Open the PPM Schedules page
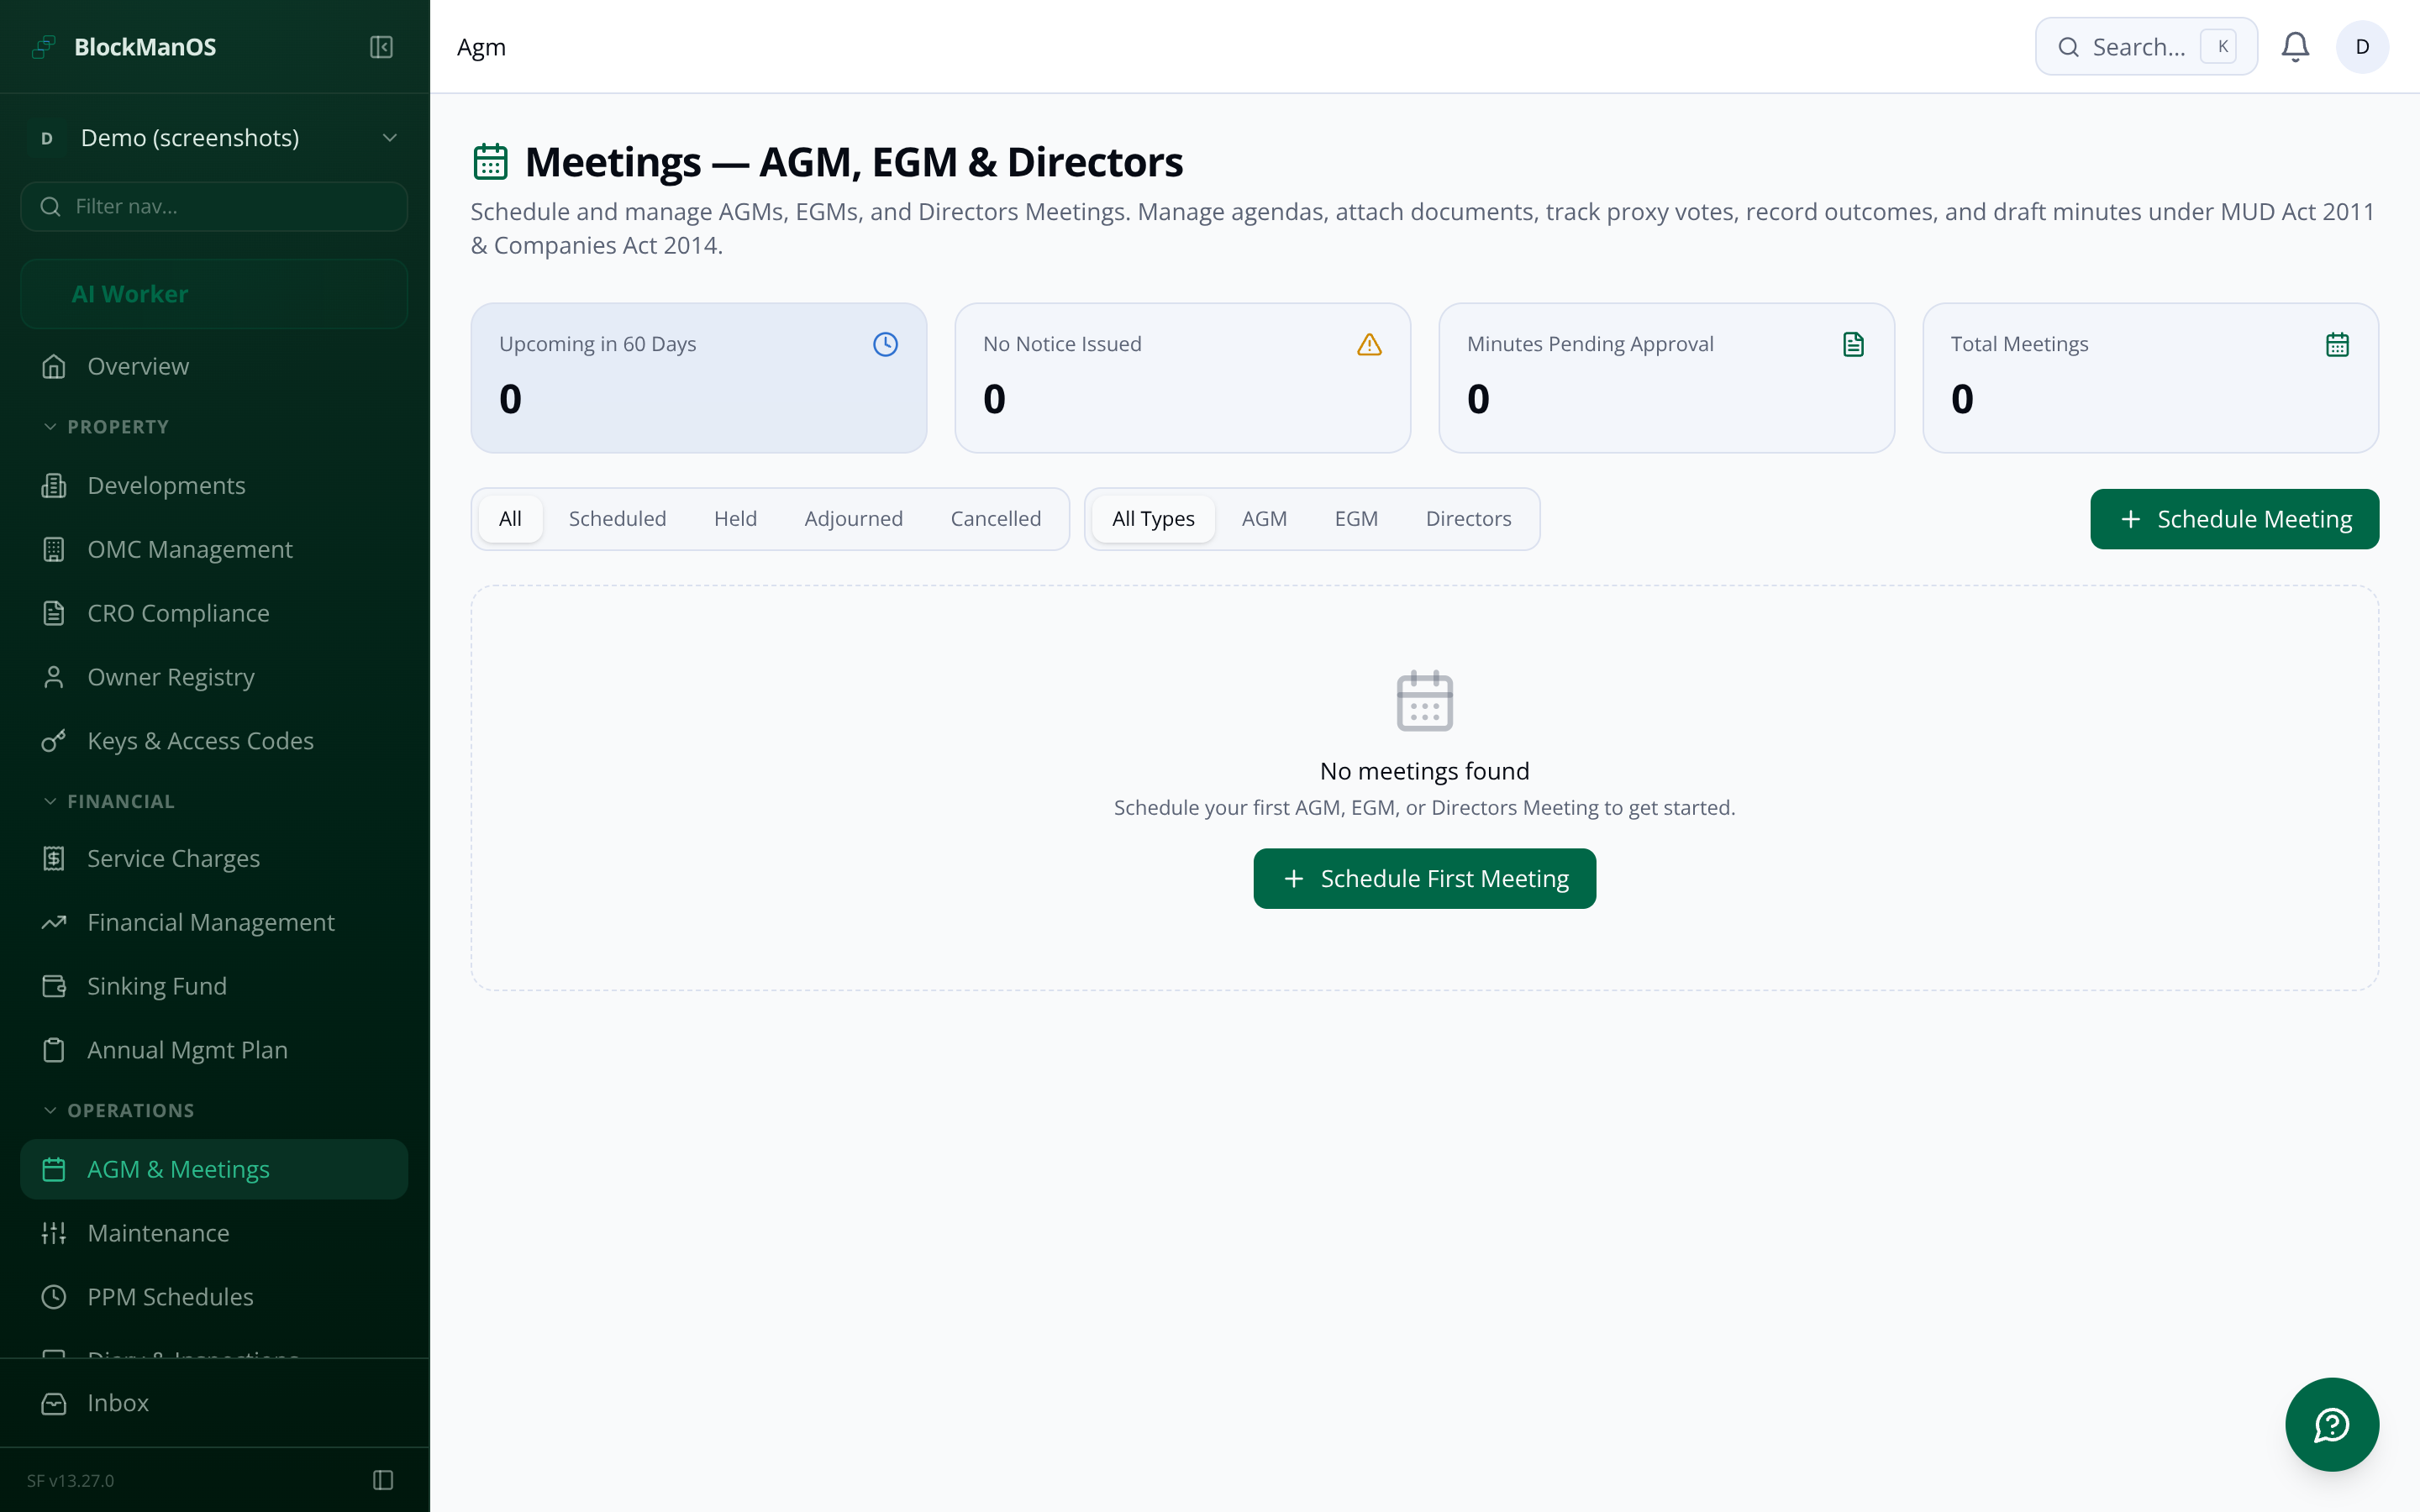This screenshot has width=2420, height=1512. 214,1297
